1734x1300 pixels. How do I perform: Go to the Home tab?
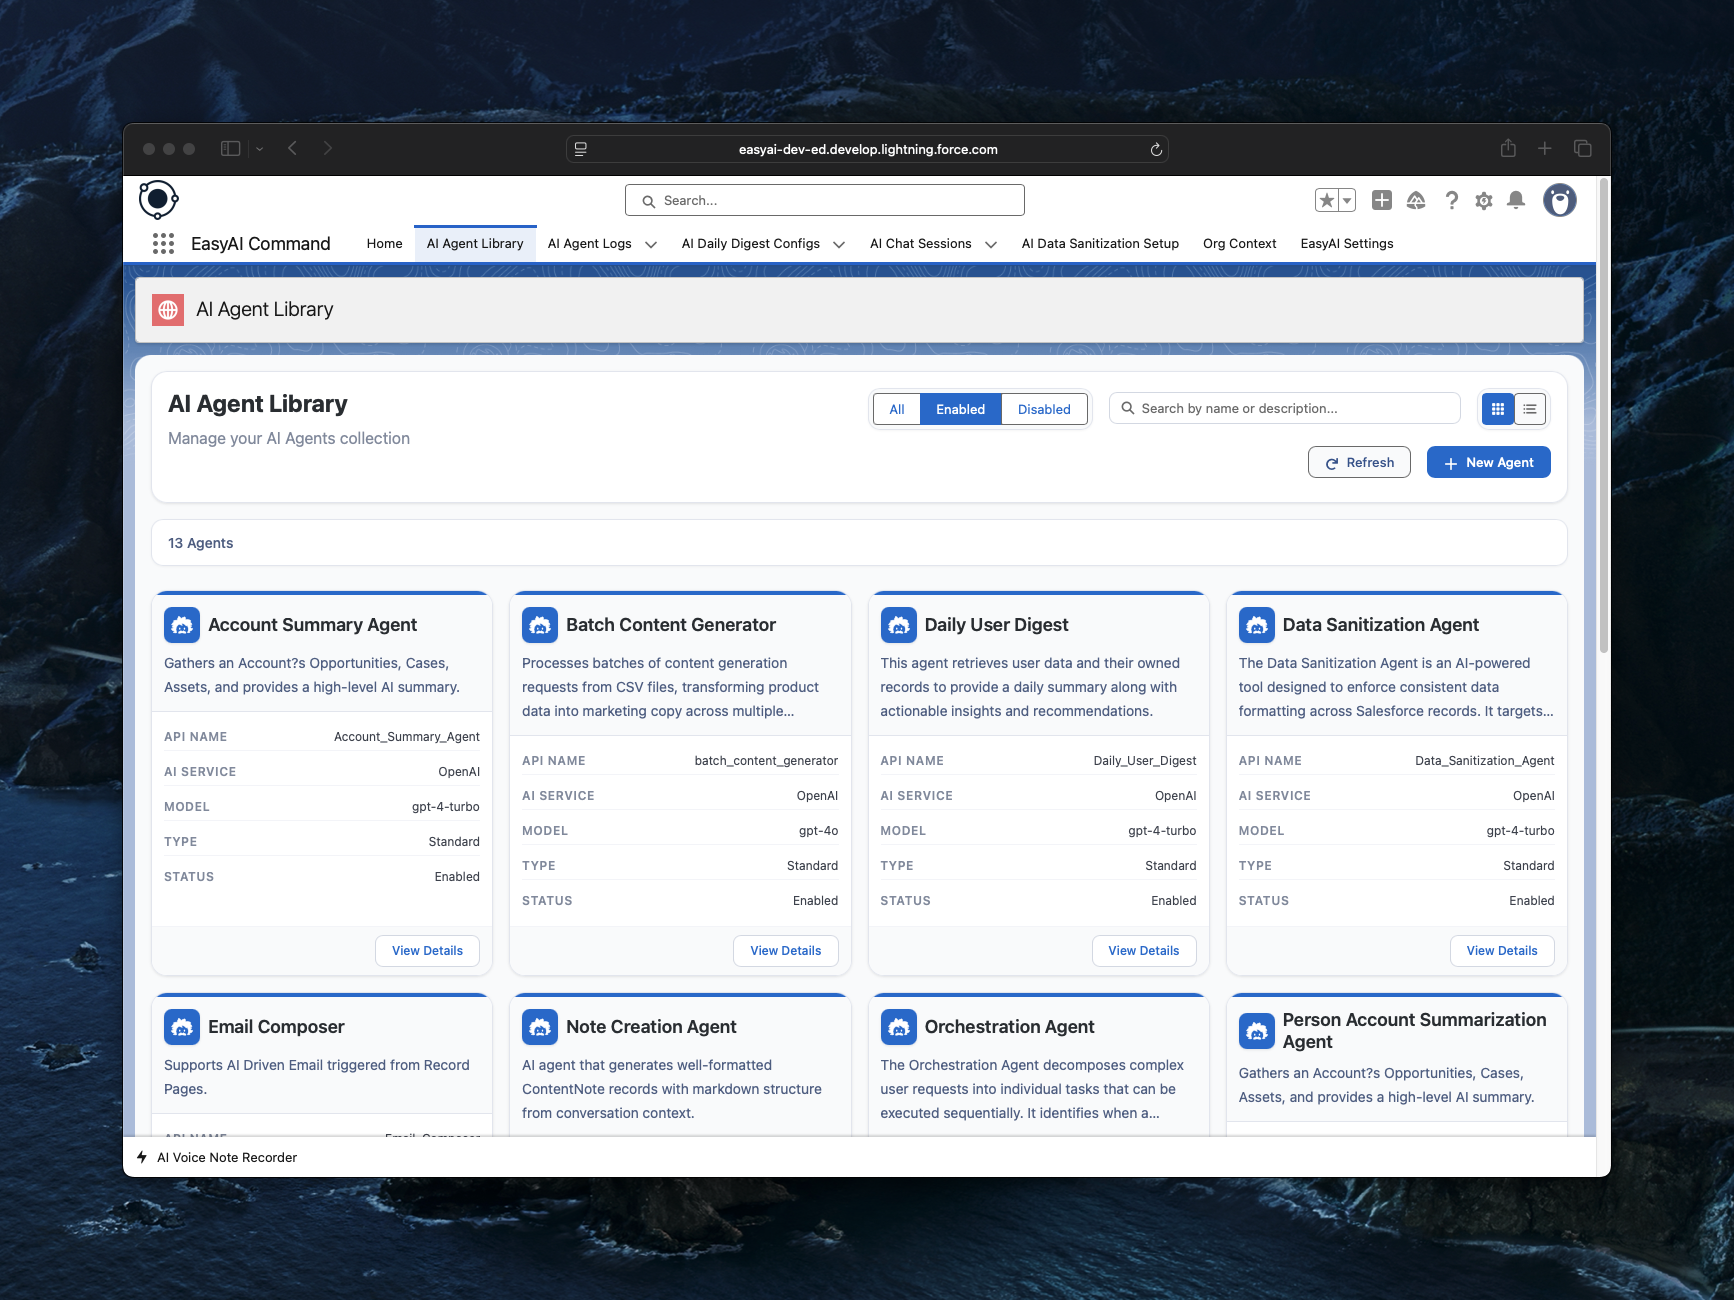(x=384, y=244)
